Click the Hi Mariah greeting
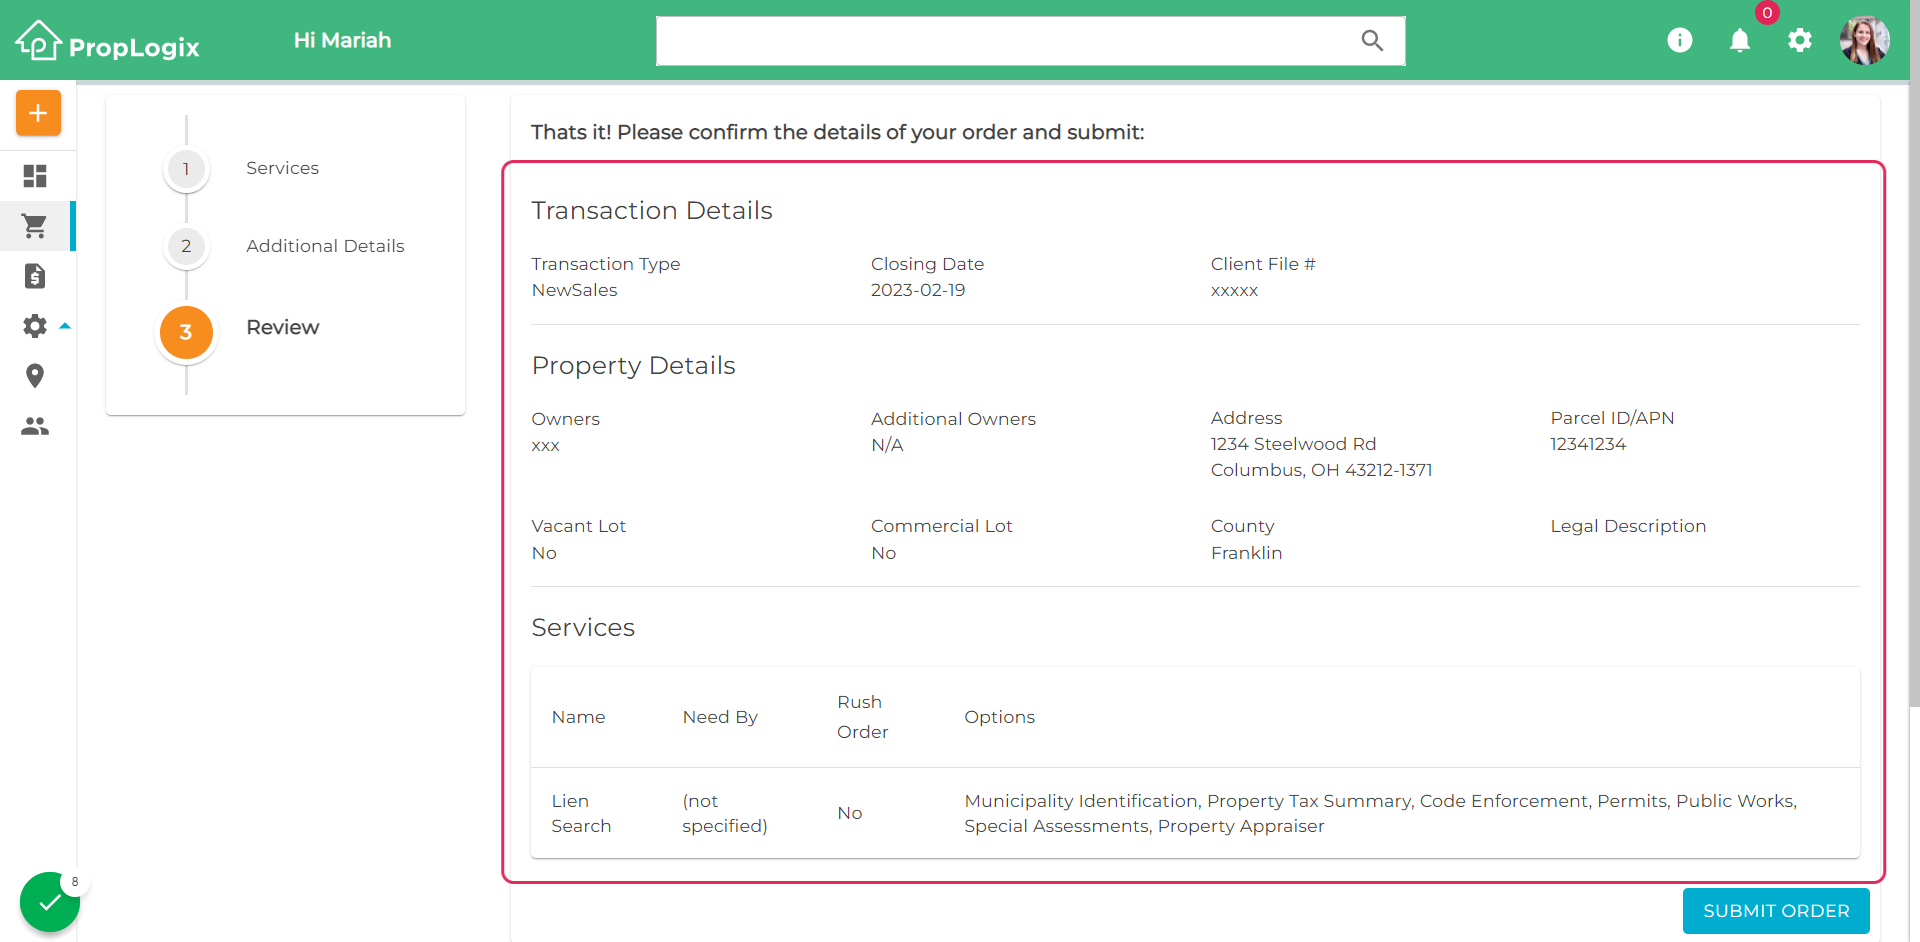The width and height of the screenshot is (1920, 942). click(342, 40)
